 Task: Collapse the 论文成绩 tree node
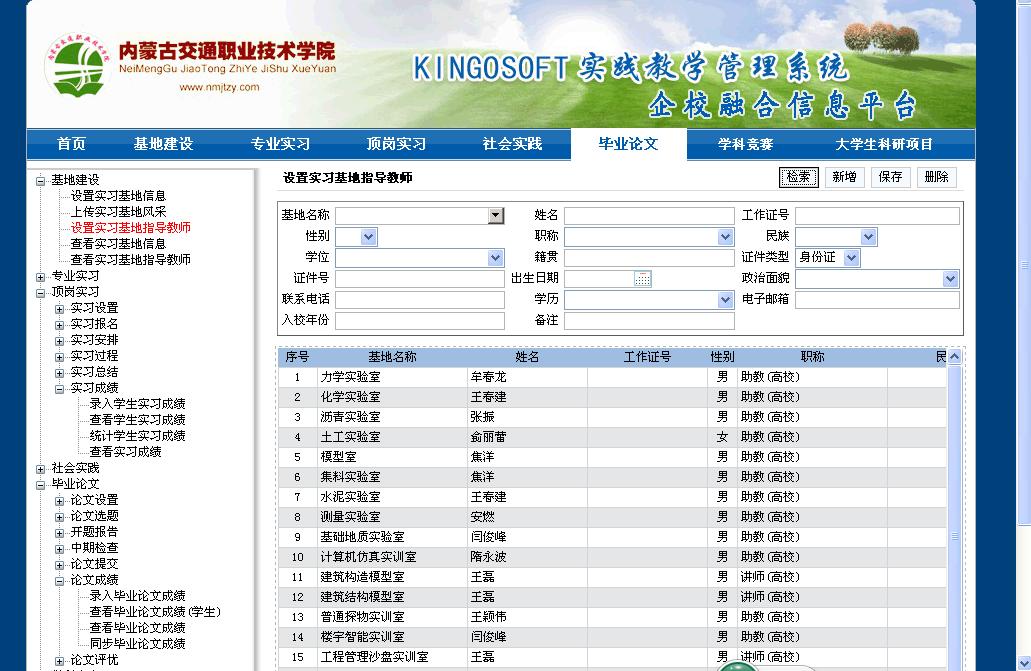click(60, 580)
